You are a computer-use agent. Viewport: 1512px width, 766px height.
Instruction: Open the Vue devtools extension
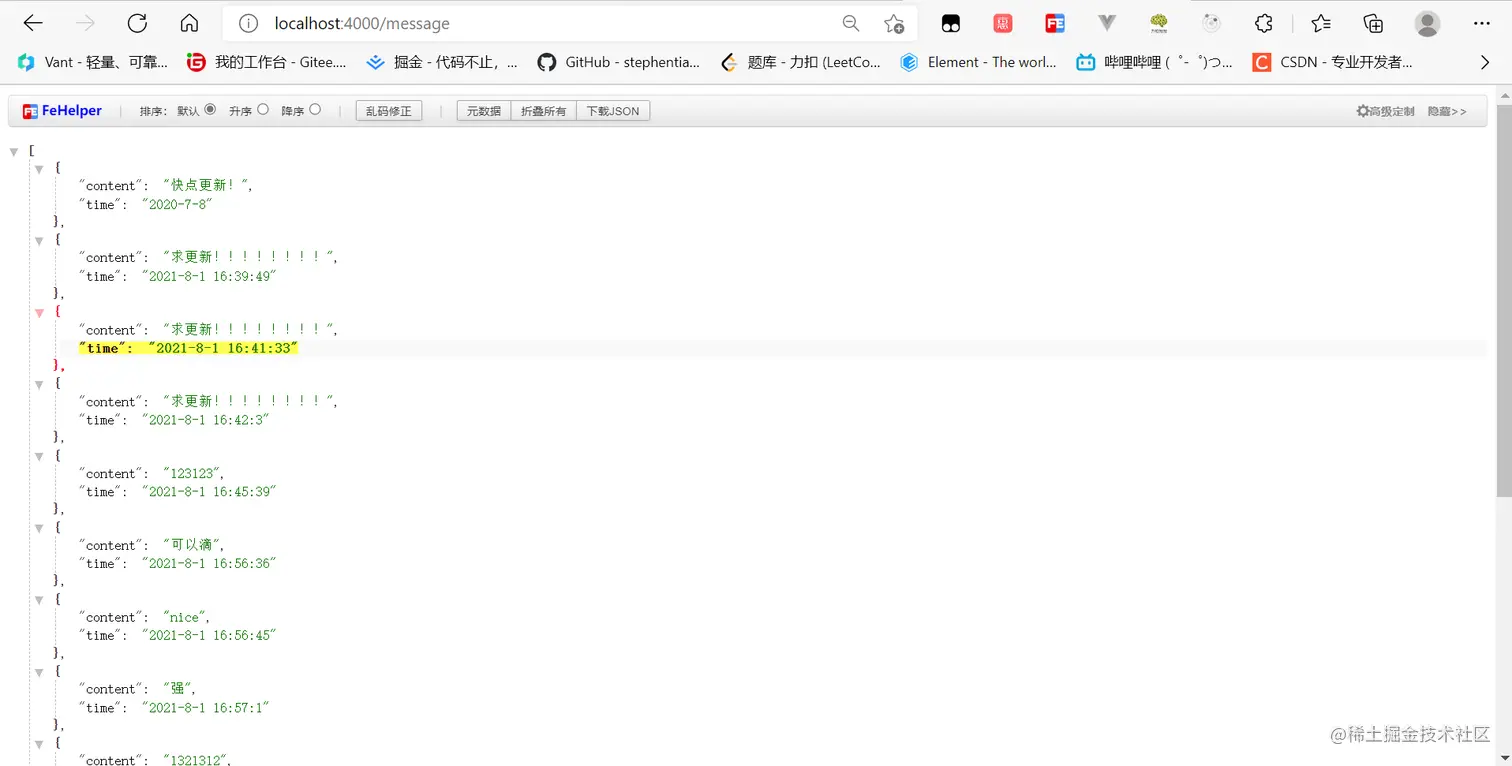coord(1107,24)
